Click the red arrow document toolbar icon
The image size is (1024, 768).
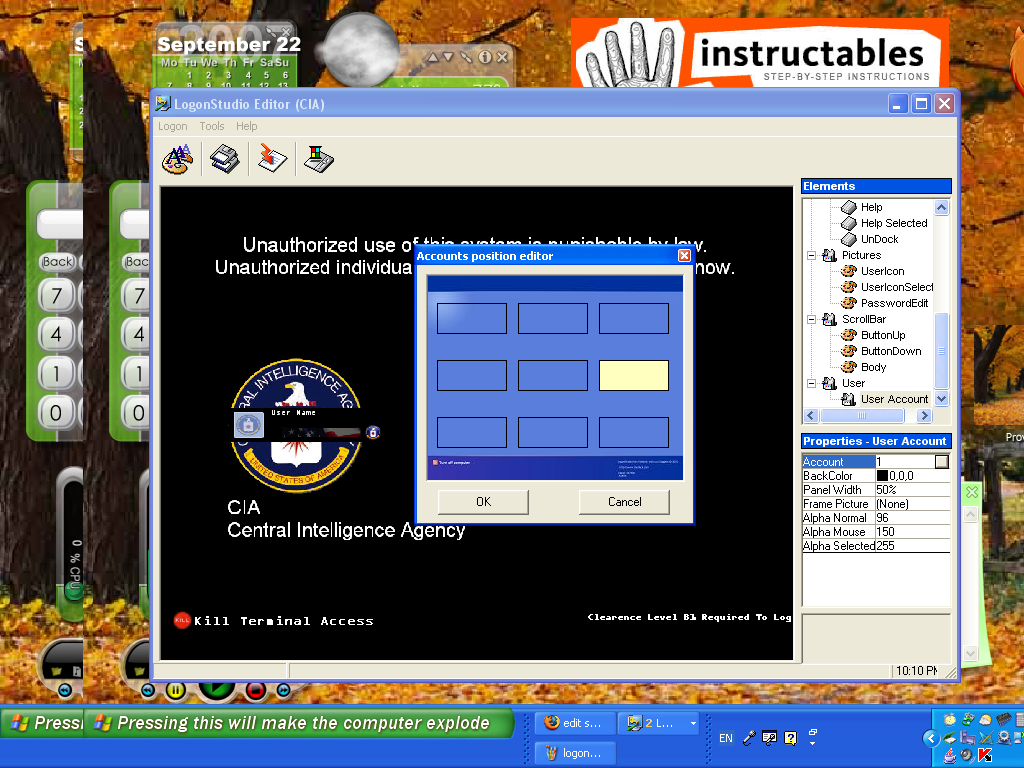(x=272, y=159)
